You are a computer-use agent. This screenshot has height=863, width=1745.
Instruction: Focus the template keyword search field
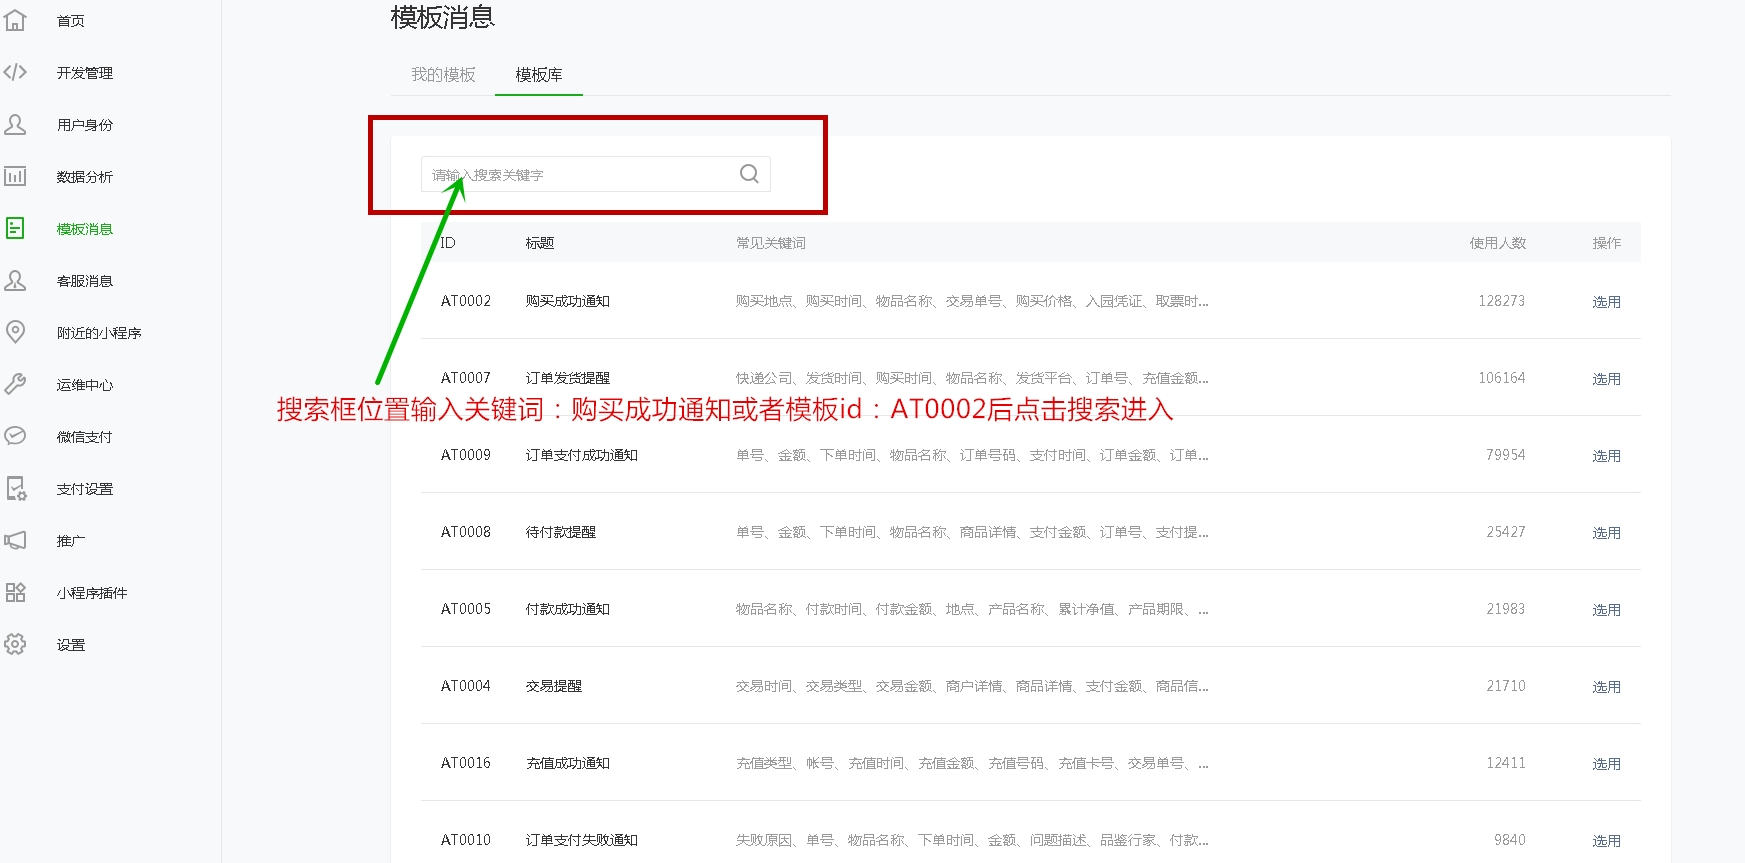[580, 175]
